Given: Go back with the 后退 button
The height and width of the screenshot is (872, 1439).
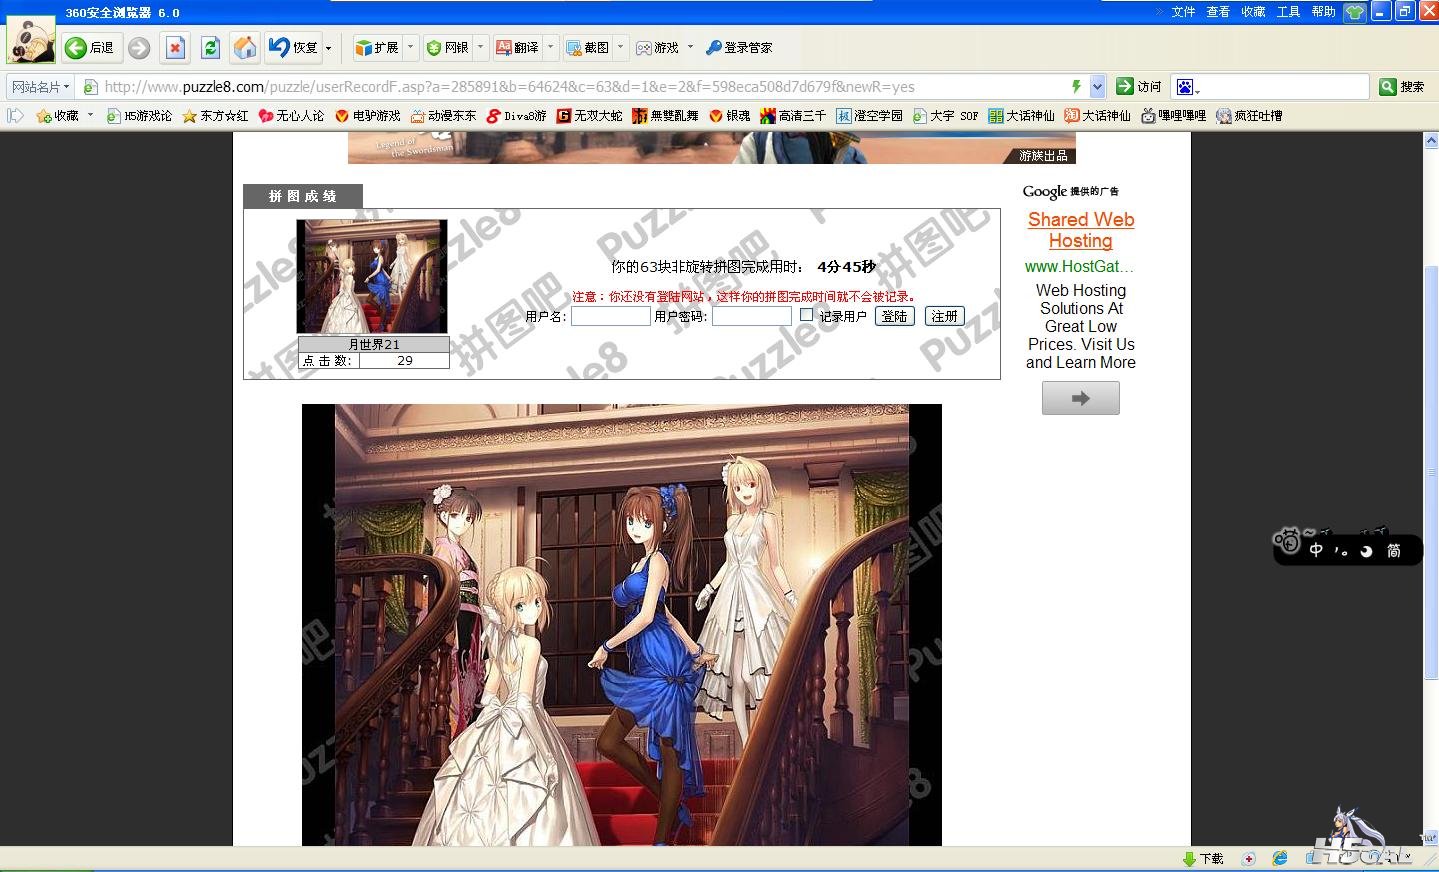Looking at the screenshot, I should click(x=90, y=47).
